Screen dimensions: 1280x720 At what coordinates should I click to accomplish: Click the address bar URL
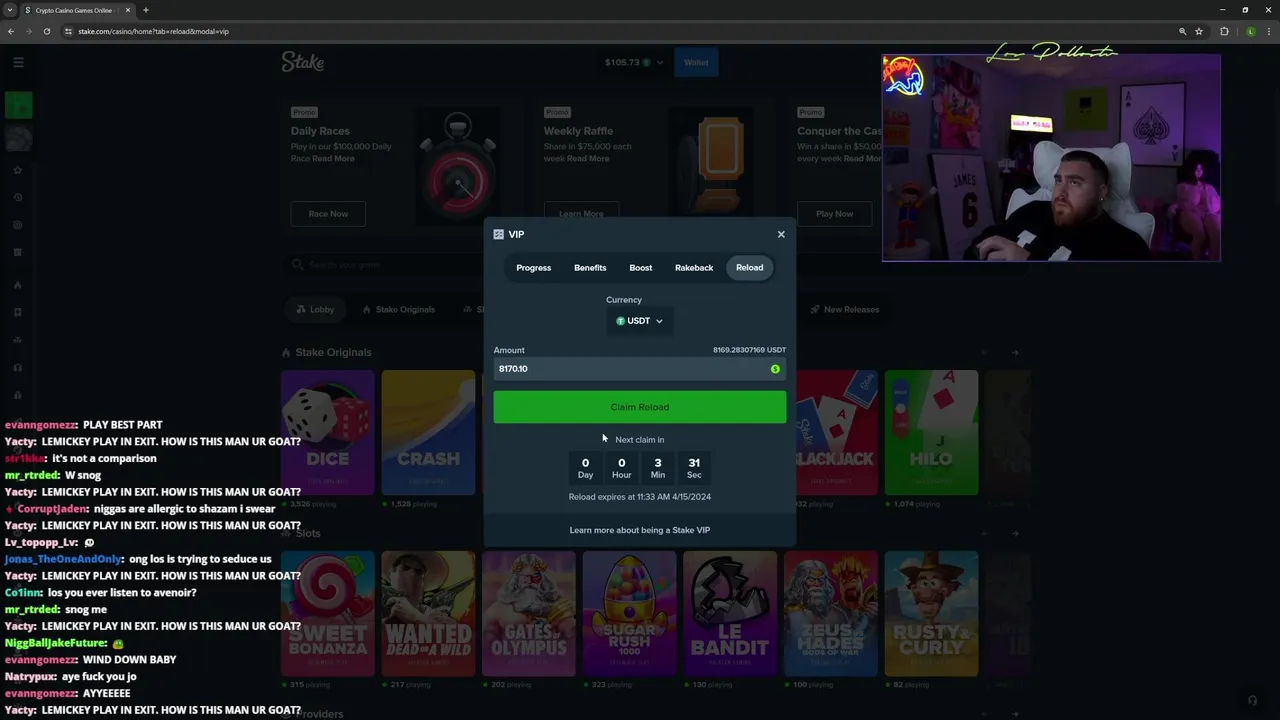(154, 31)
